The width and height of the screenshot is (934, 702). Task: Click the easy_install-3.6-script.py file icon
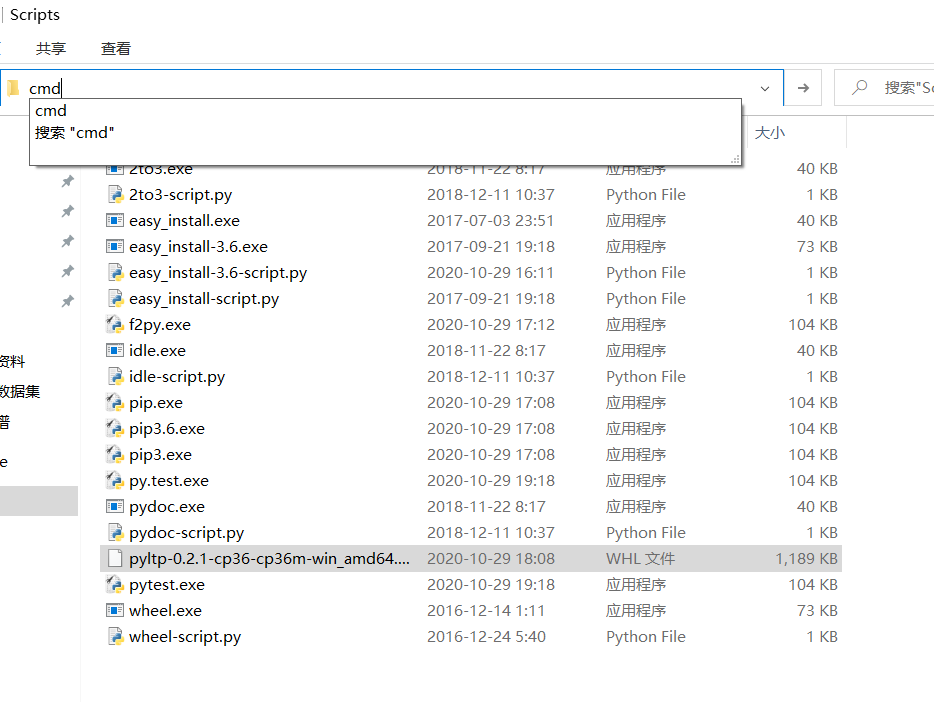click(x=115, y=273)
